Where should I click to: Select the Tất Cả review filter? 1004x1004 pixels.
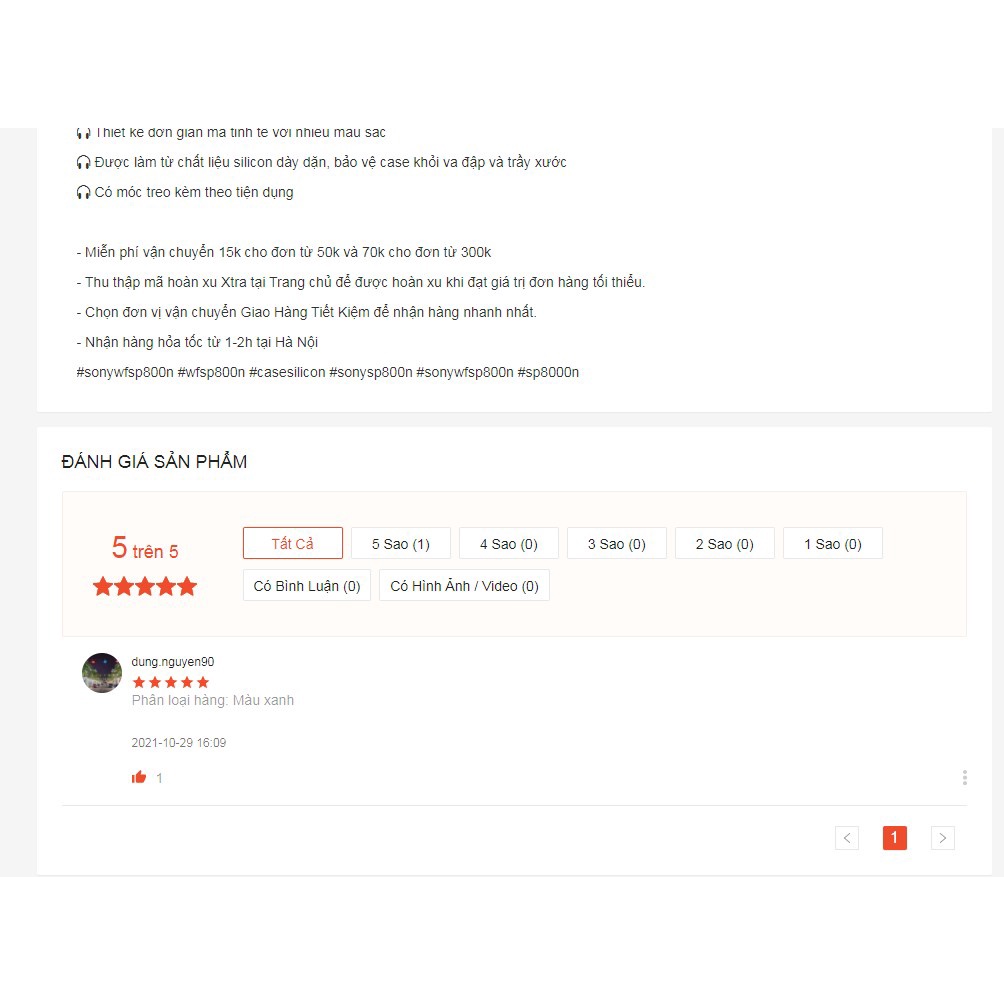click(x=293, y=544)
